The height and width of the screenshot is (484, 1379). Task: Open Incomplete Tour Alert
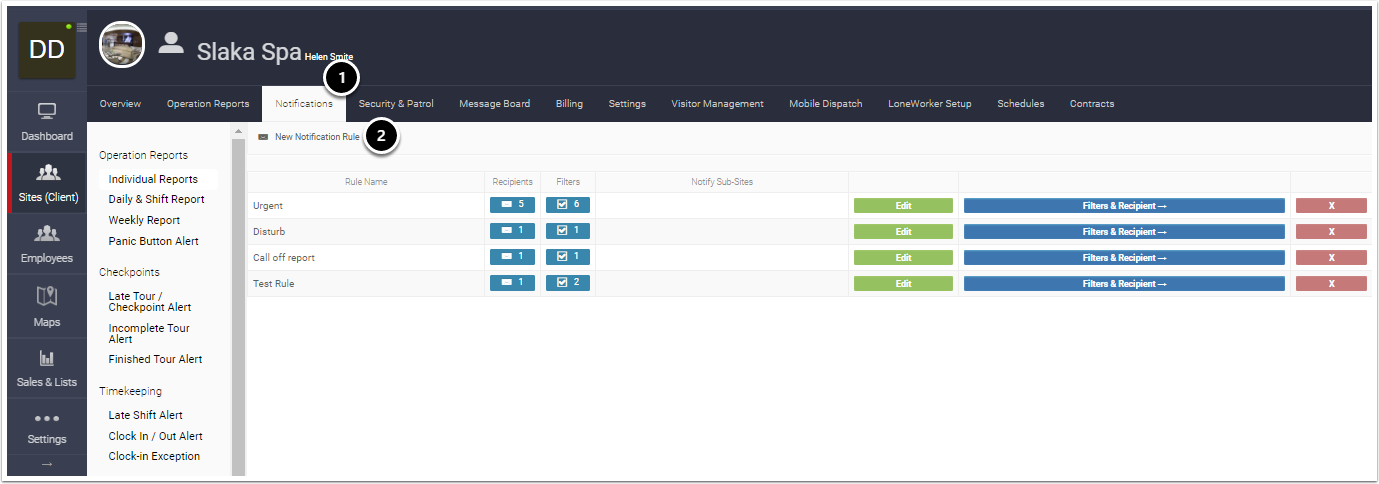coord(149,333)
